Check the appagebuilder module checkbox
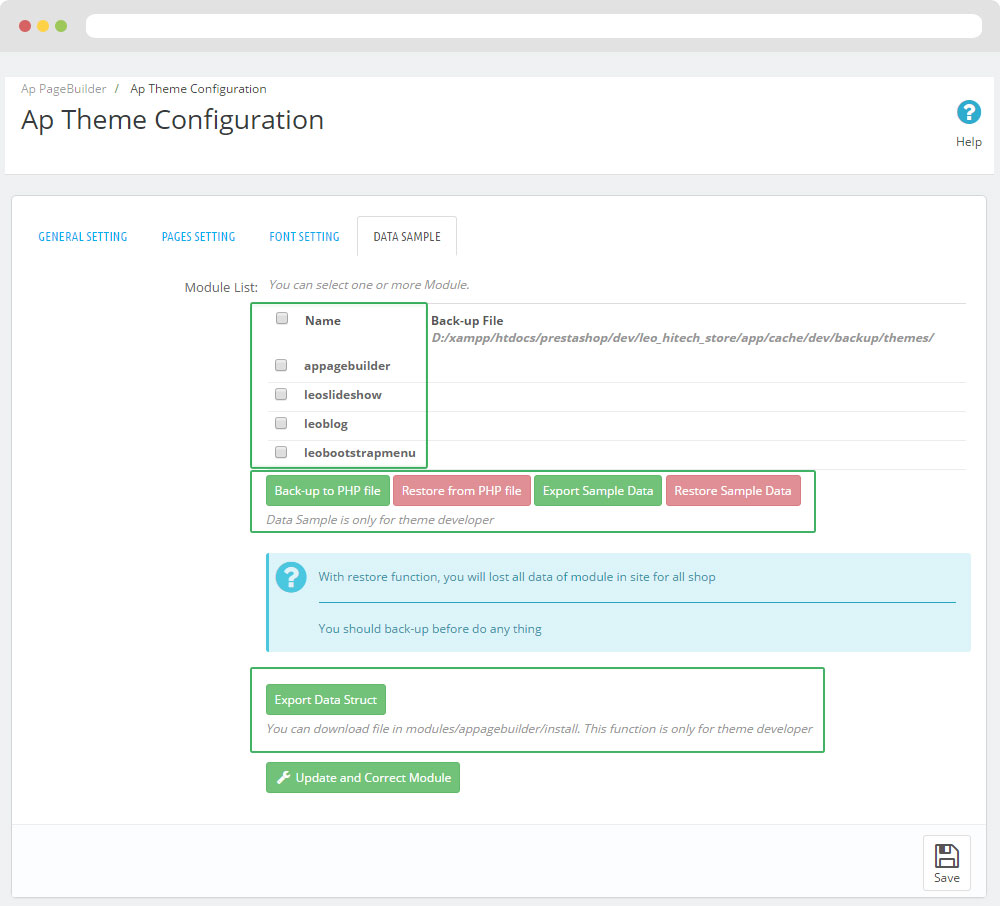1000x906 pixels. click(281, 365)
